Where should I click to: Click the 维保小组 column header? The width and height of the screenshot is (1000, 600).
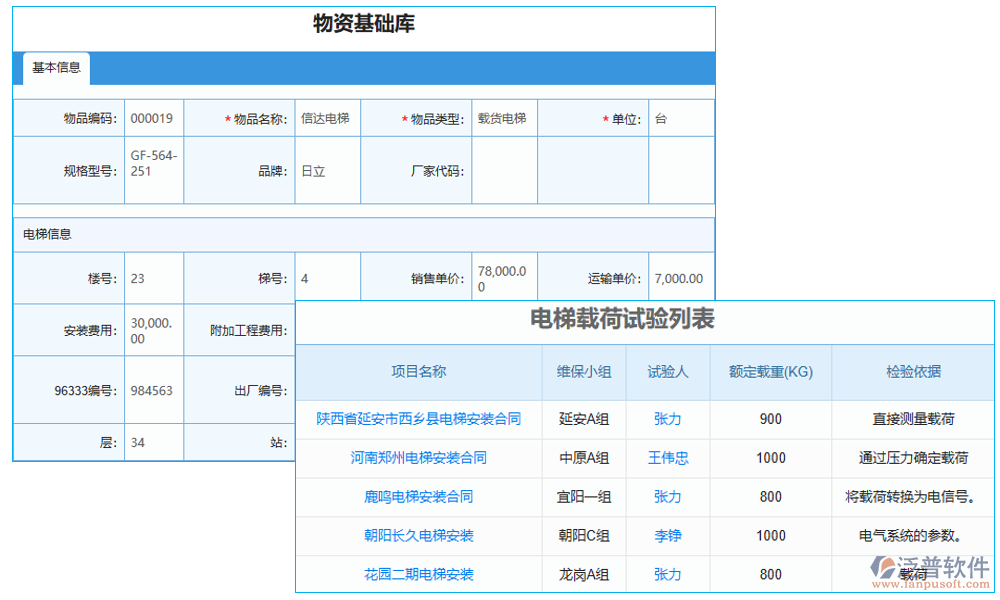click(583, 372)
